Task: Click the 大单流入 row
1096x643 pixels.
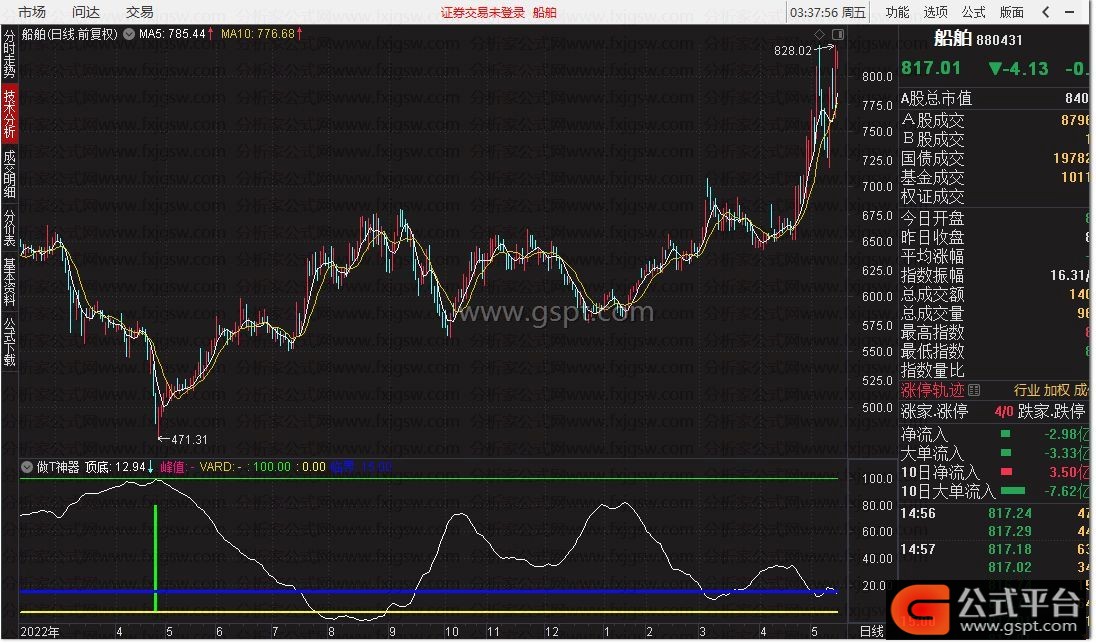Action: pyautogui.click(x=995, y=453)
